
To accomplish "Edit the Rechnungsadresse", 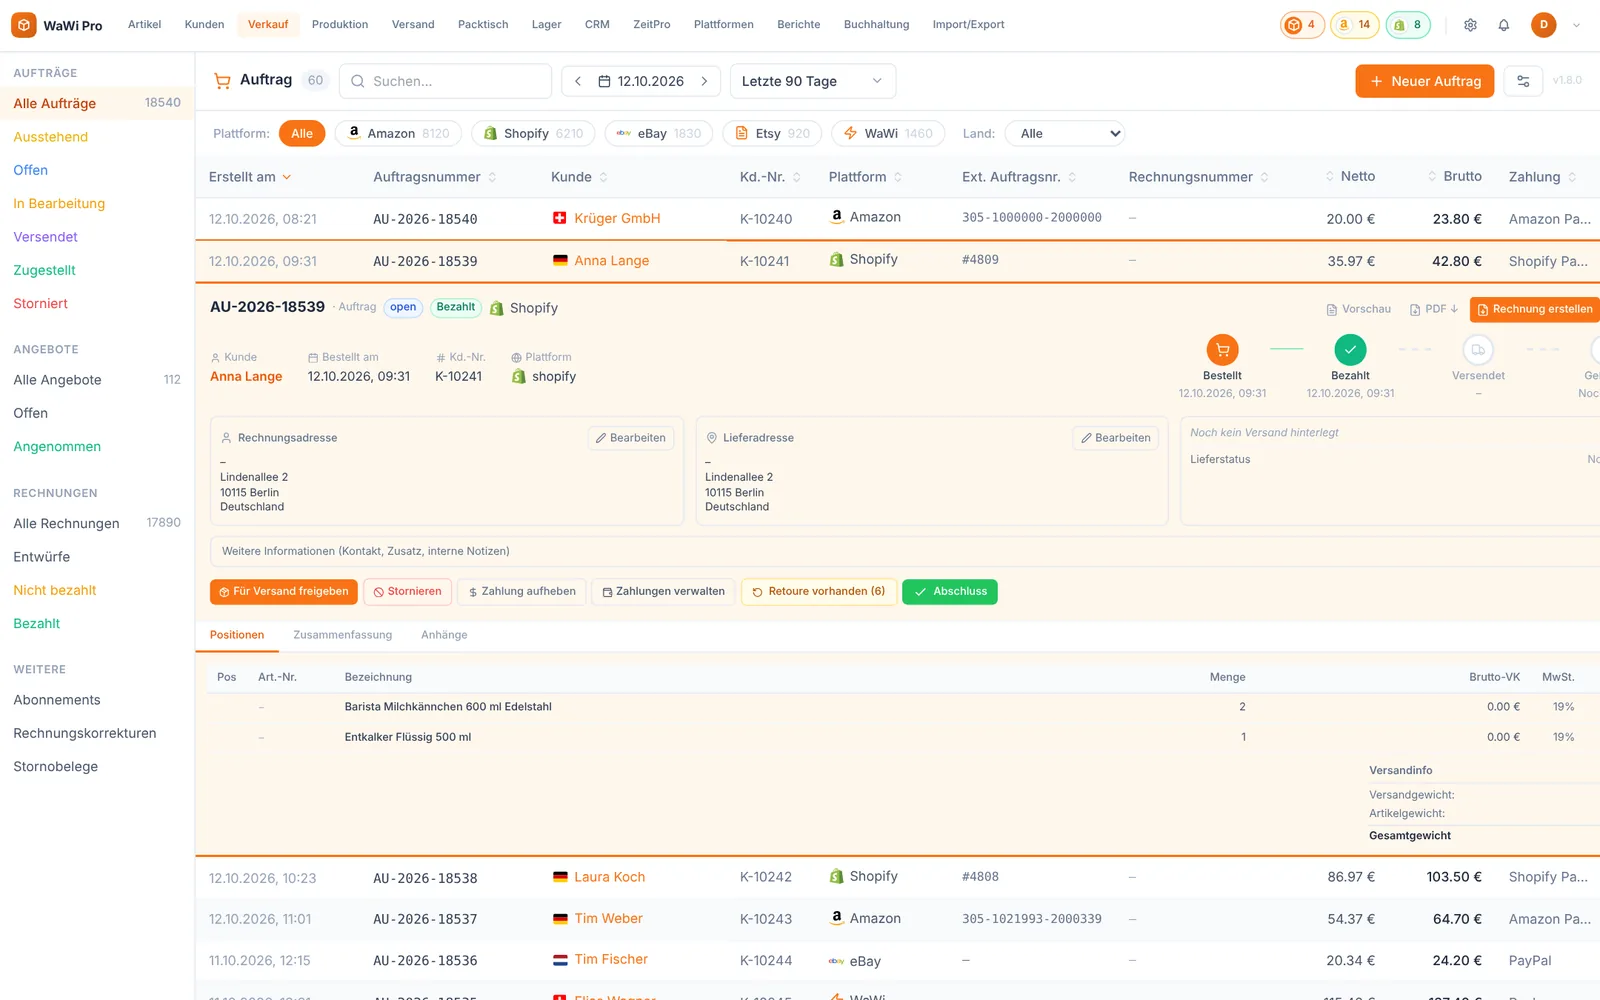I will pyautogui.click(x=631, y=438).
